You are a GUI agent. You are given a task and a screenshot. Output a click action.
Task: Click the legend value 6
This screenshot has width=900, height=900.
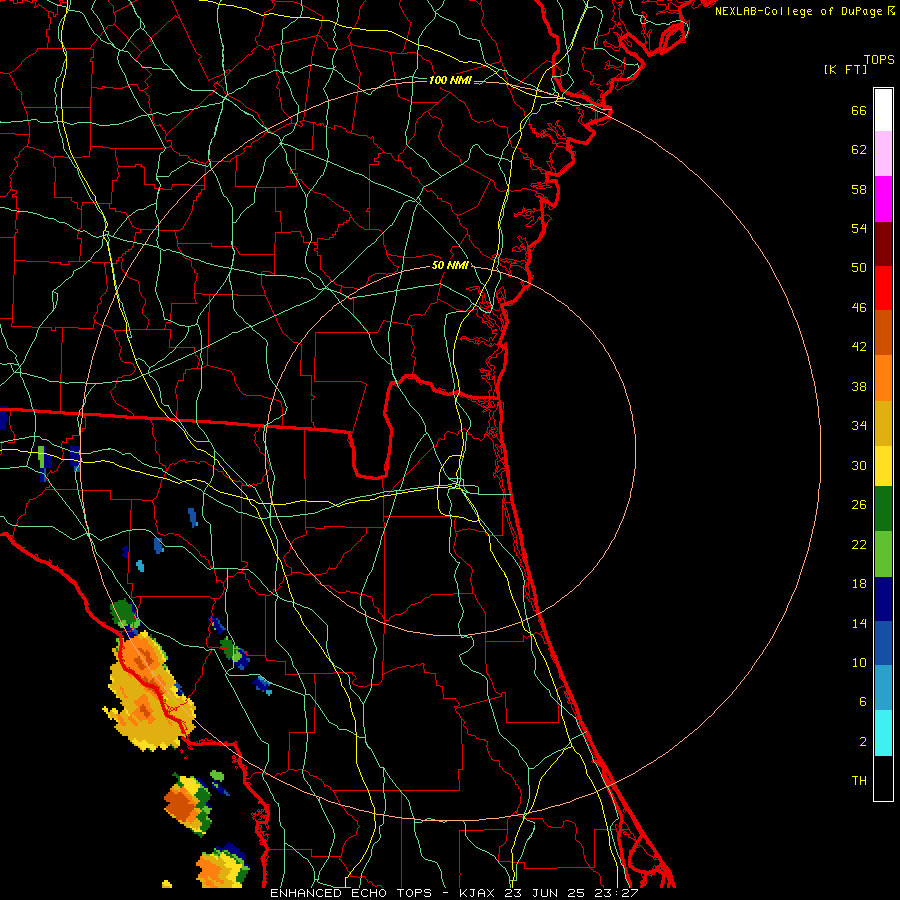[863, 702]
